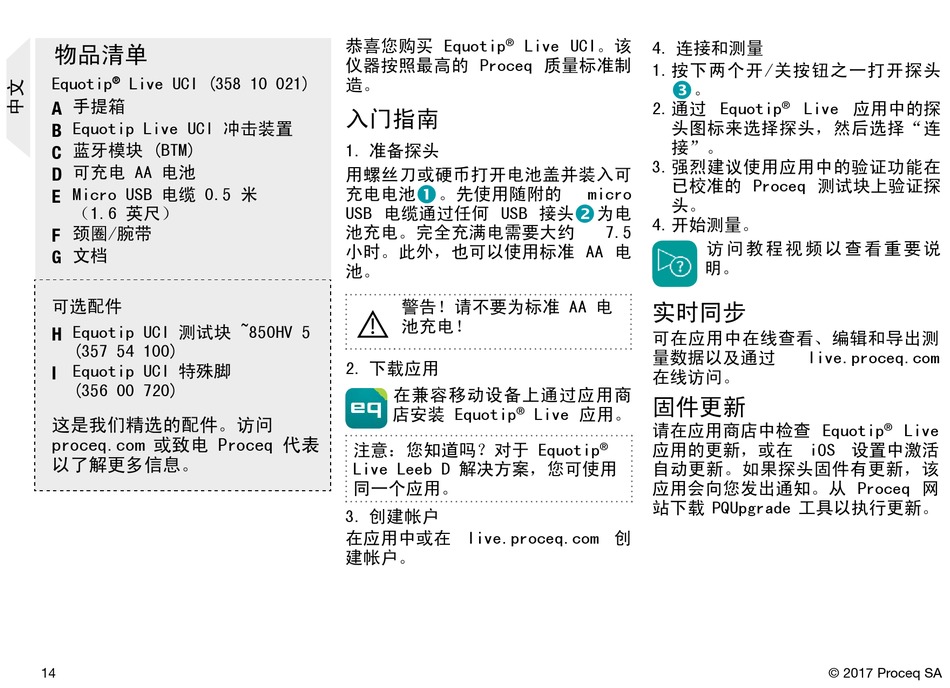Click page number '14'
The image size is (950, 688).
pos(48,673)
